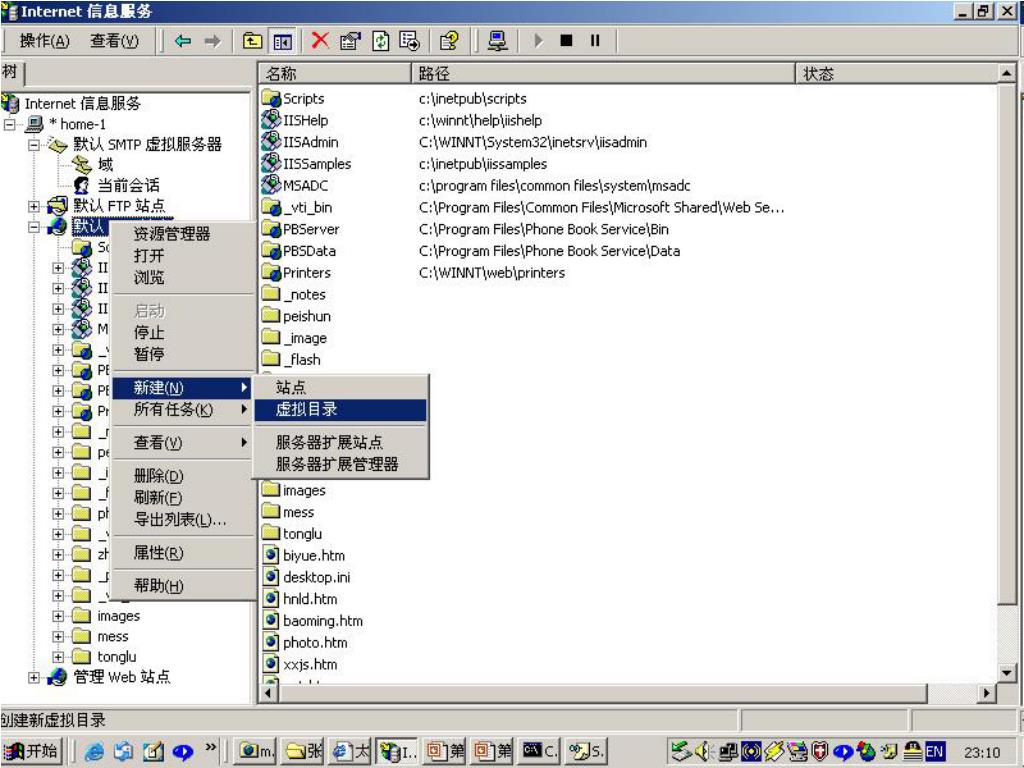1024x768 pixels.
Task: Select the Internet 信息服务 root node
Action: [x=82, y=103]
